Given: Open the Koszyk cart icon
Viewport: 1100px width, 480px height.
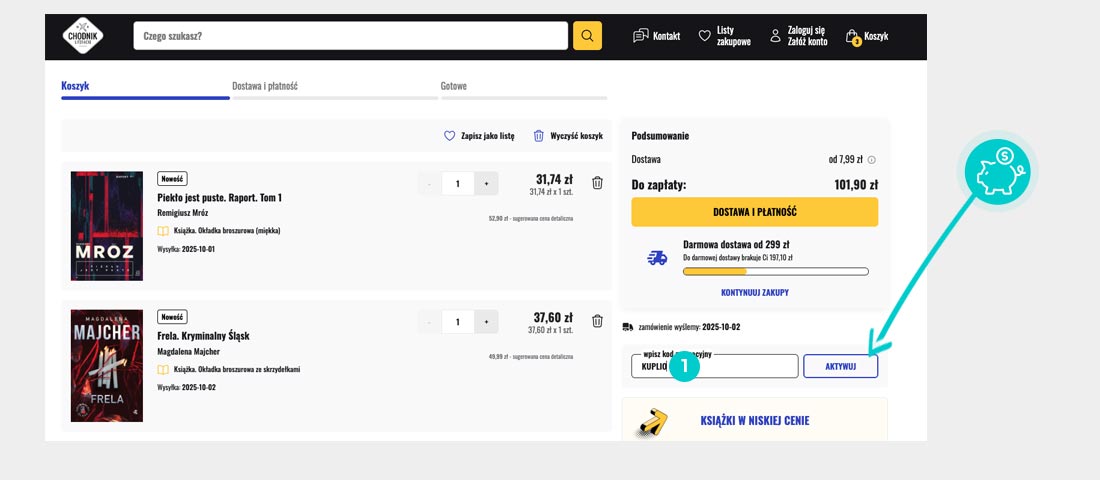Looking at the screenshot, I should point(852,37).
